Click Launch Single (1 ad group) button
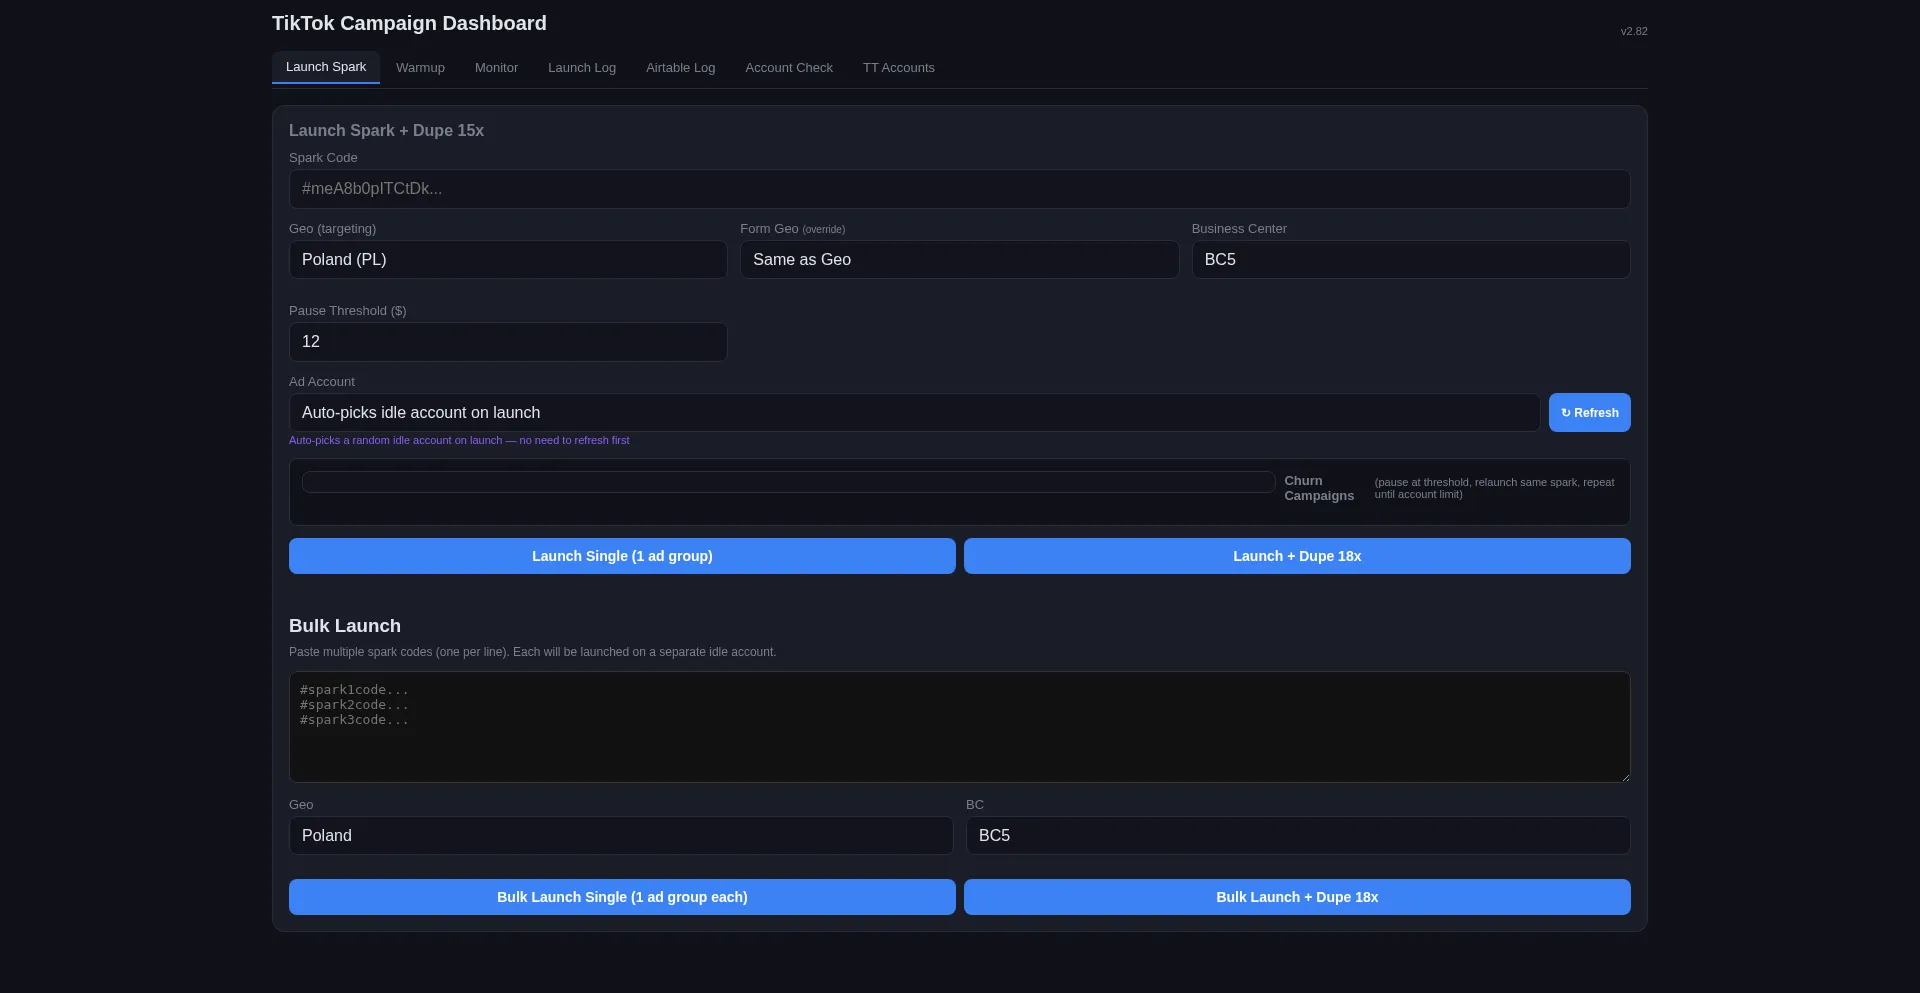 622,556
